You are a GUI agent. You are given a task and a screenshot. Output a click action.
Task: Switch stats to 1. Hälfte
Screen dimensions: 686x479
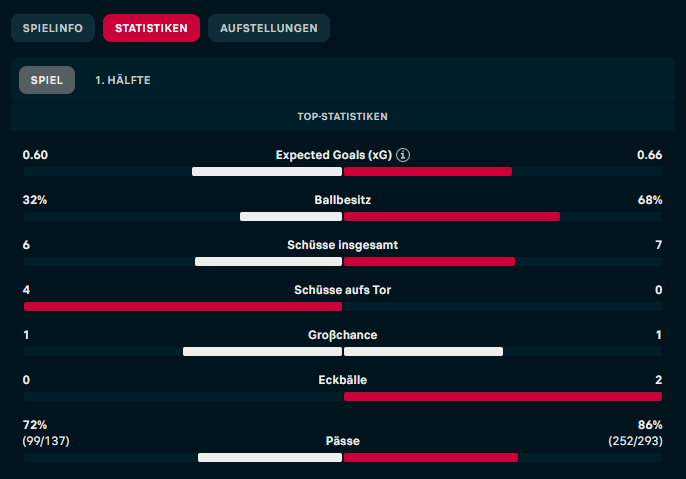123,80
